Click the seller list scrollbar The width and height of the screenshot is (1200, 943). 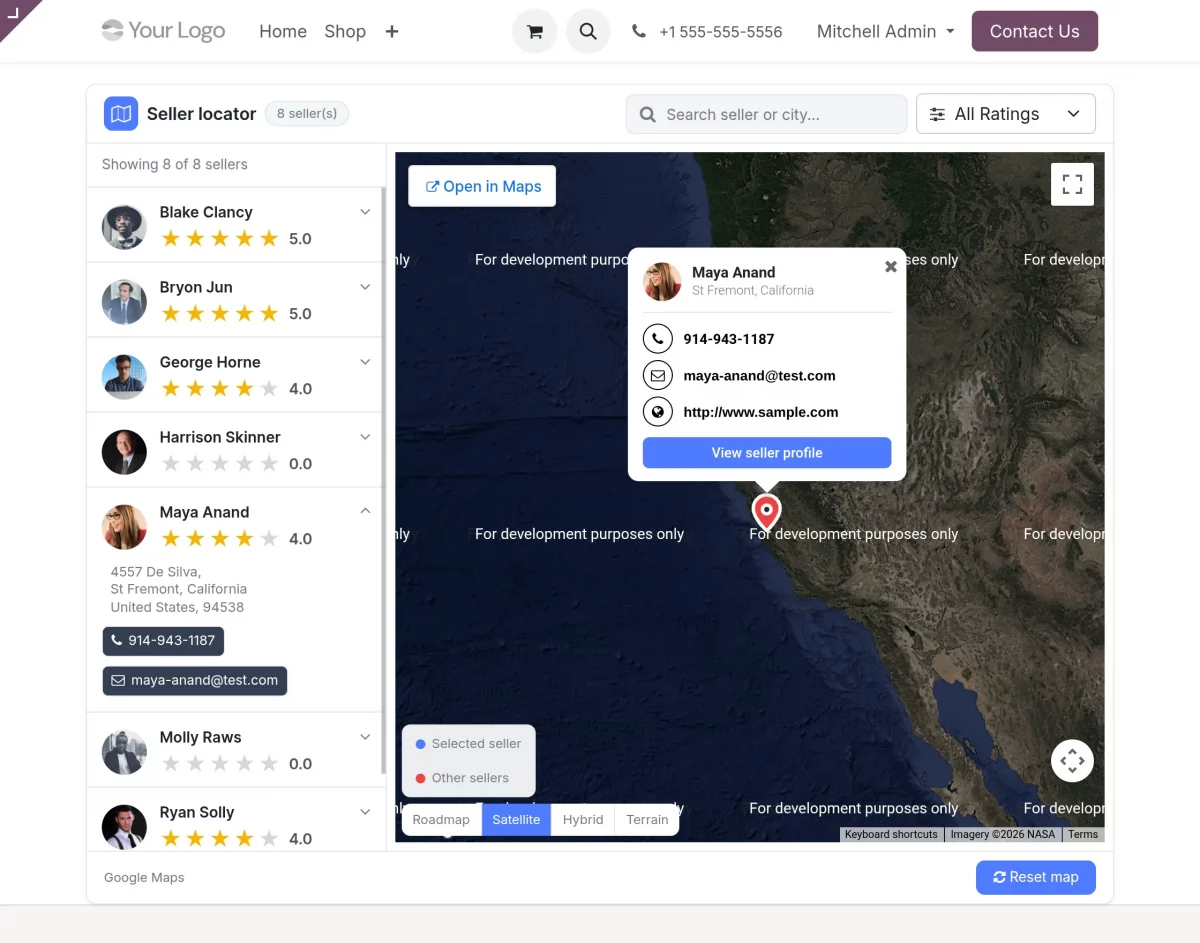(383, 480)
